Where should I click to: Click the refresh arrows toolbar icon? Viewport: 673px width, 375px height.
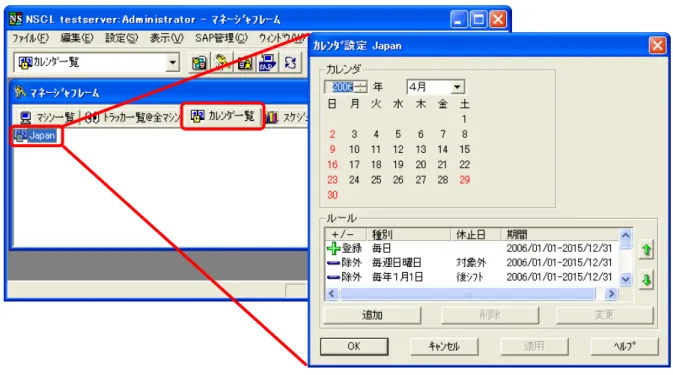click(x=291, y=63)
